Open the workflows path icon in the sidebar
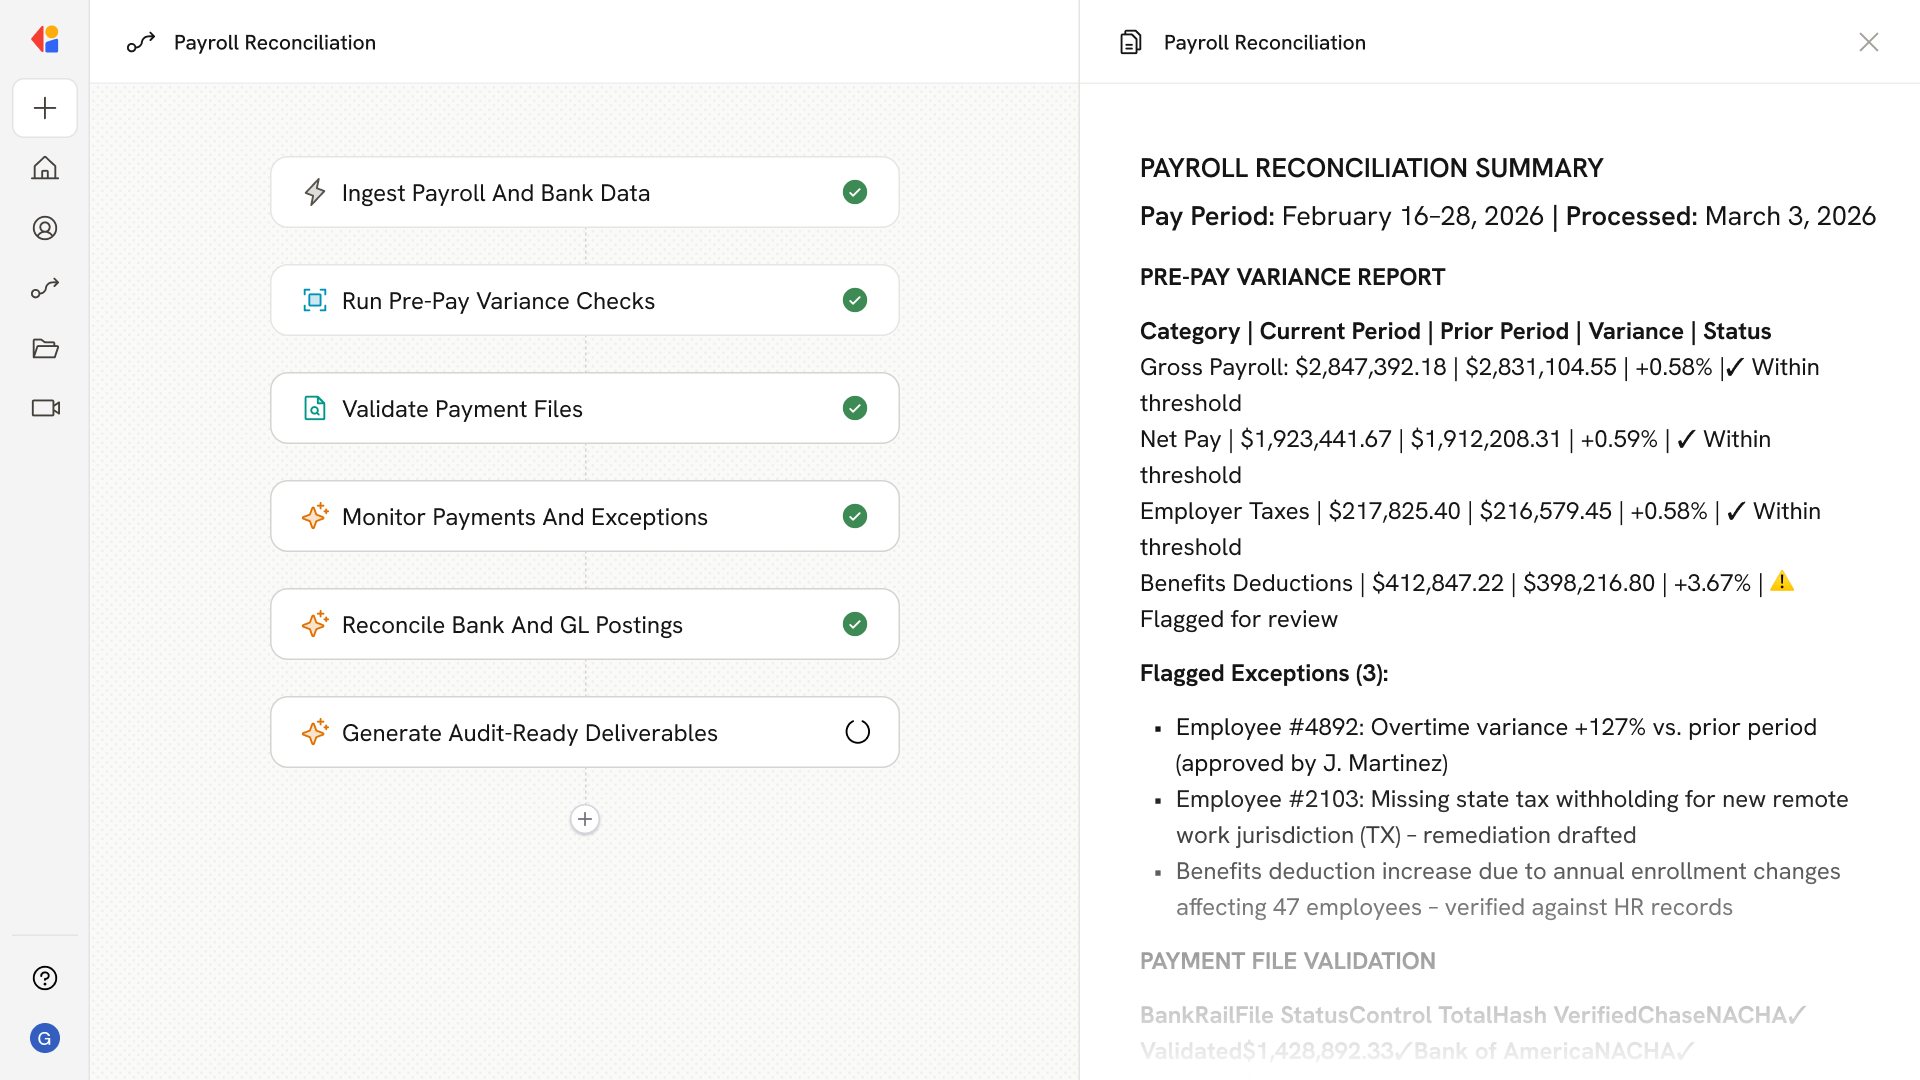Screen dimensions: 1920x1080 pyautogui.click(x=45, y=288)
